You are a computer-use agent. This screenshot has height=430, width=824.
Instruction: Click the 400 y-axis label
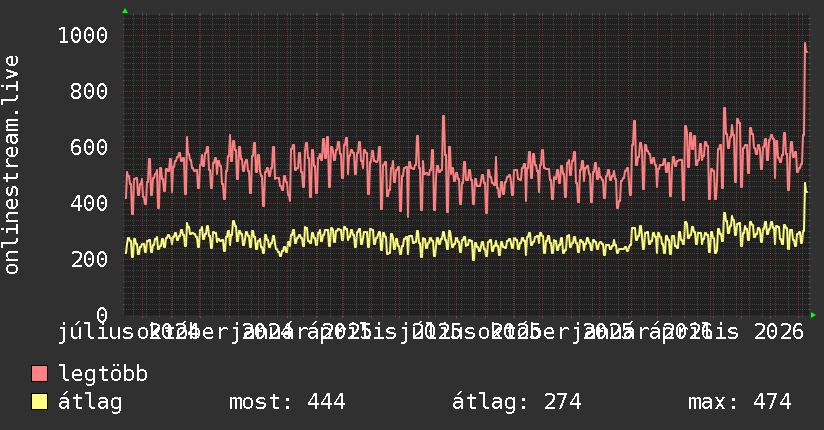[x=89, y=203]
